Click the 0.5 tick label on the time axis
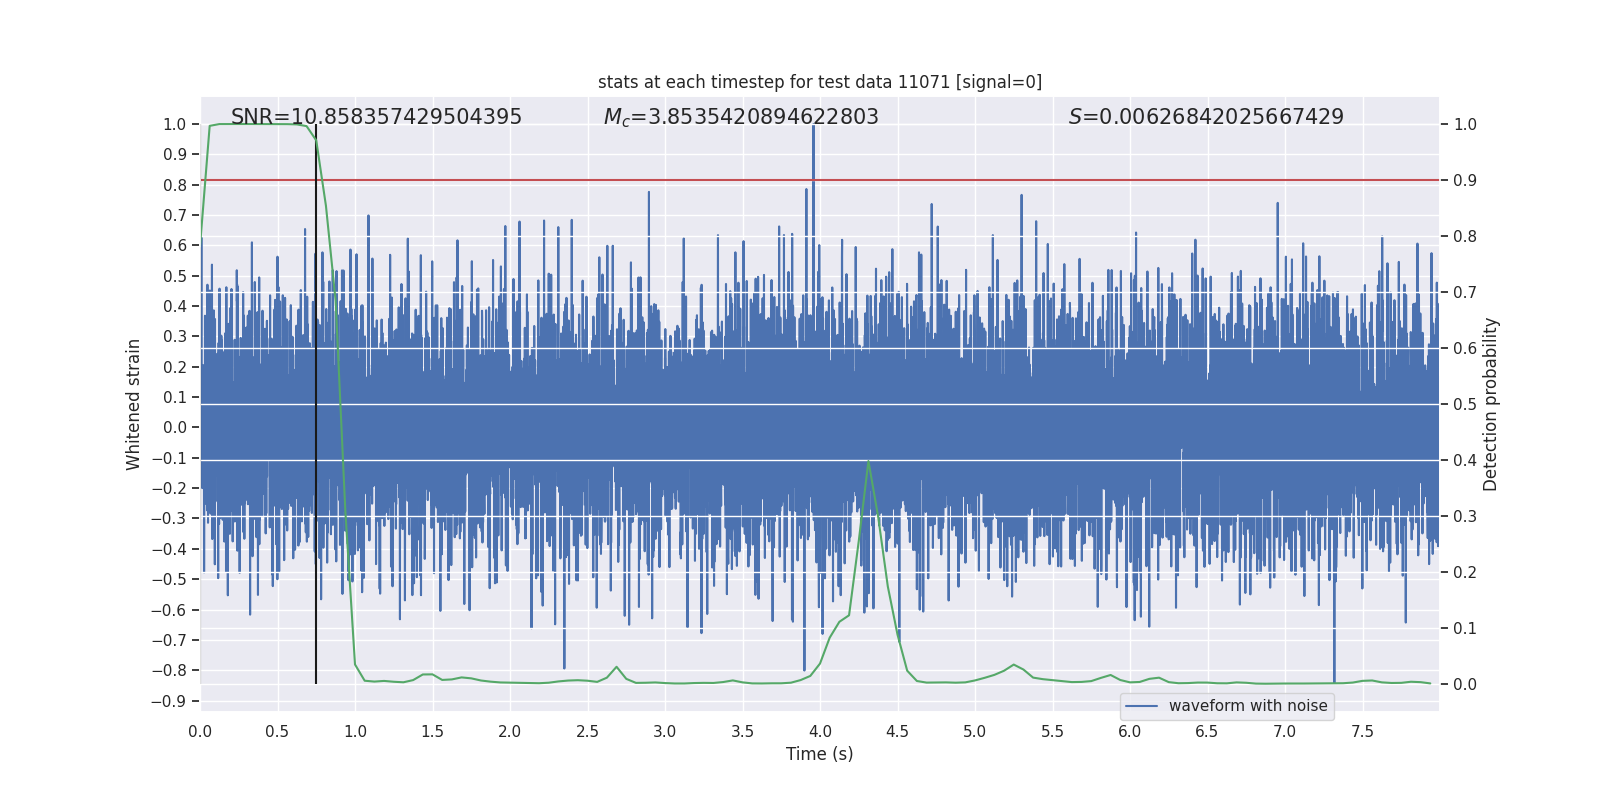Screen dimensions: 1600x800 pos(277,731)
